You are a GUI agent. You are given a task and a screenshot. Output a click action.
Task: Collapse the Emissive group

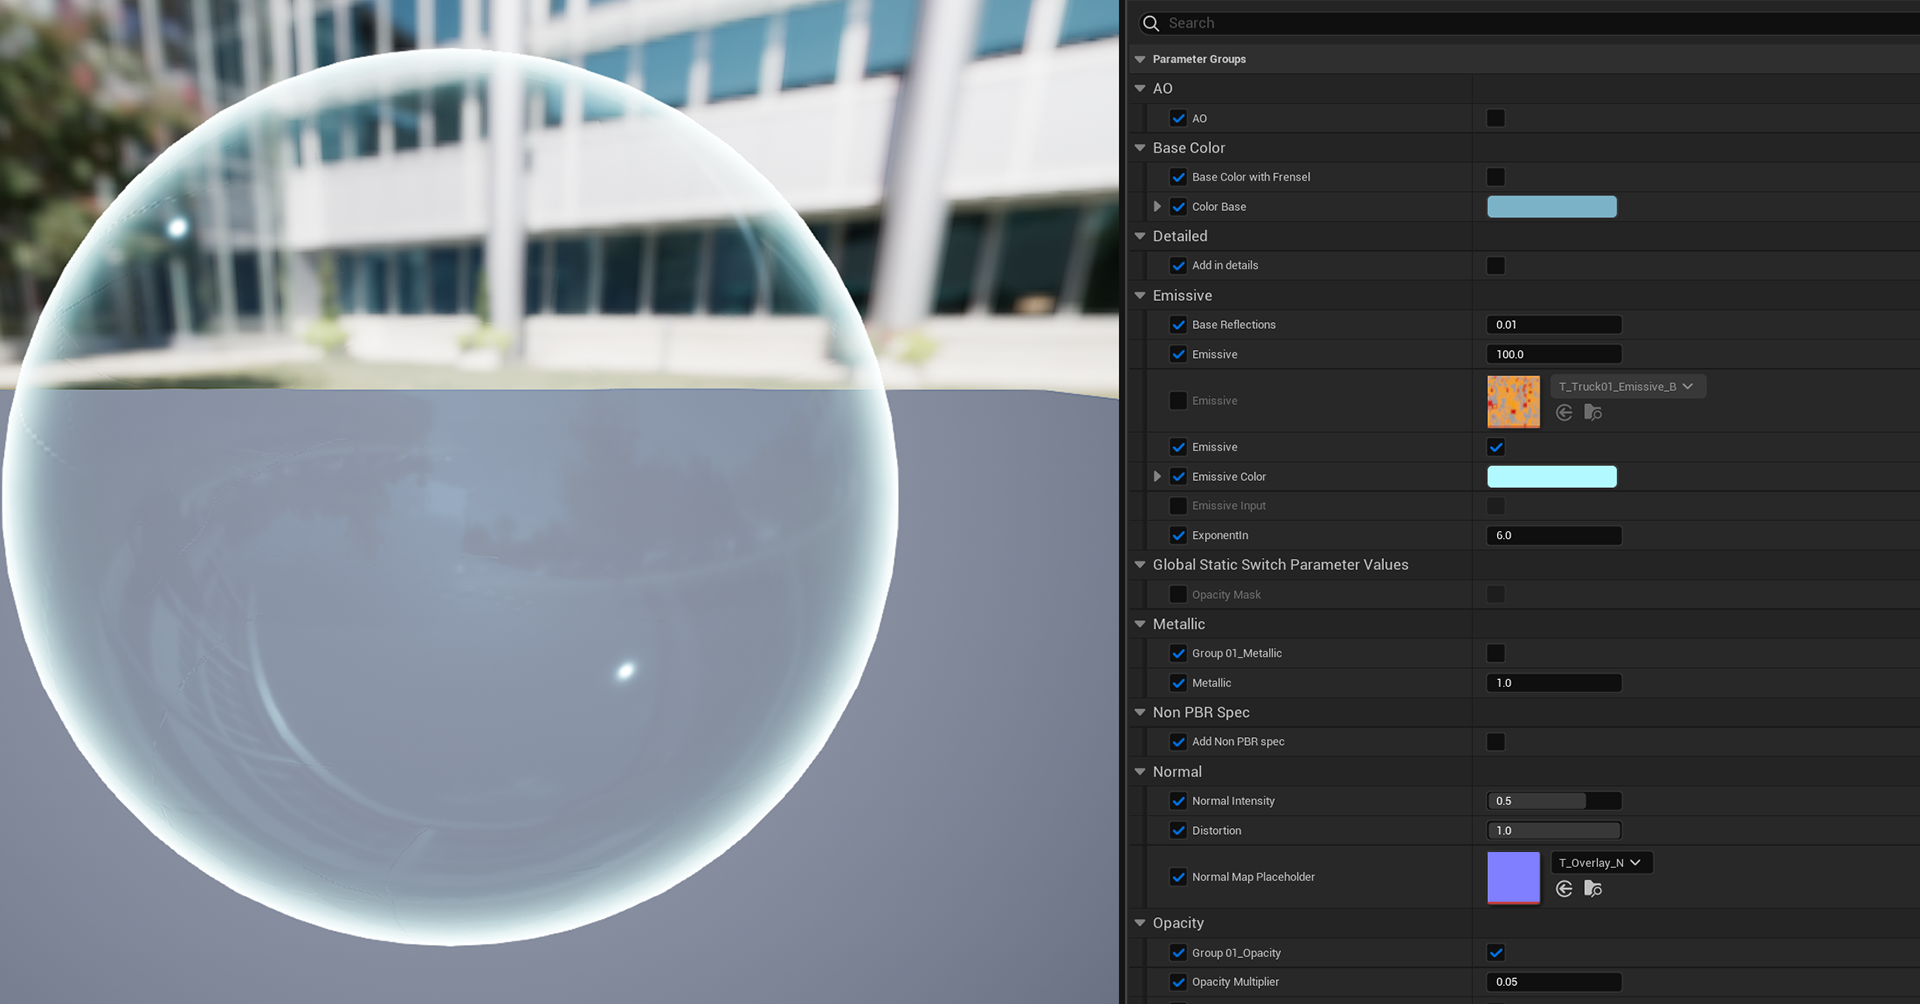tap(1140, 296)
